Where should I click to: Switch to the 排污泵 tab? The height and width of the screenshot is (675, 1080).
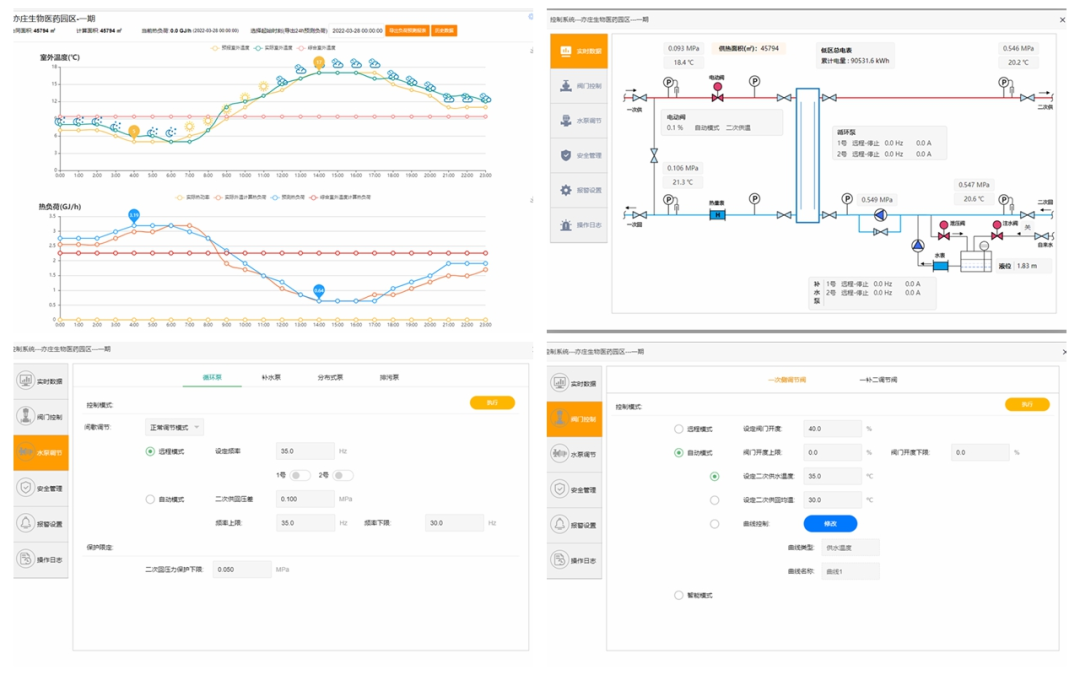[x=389, y=377]
